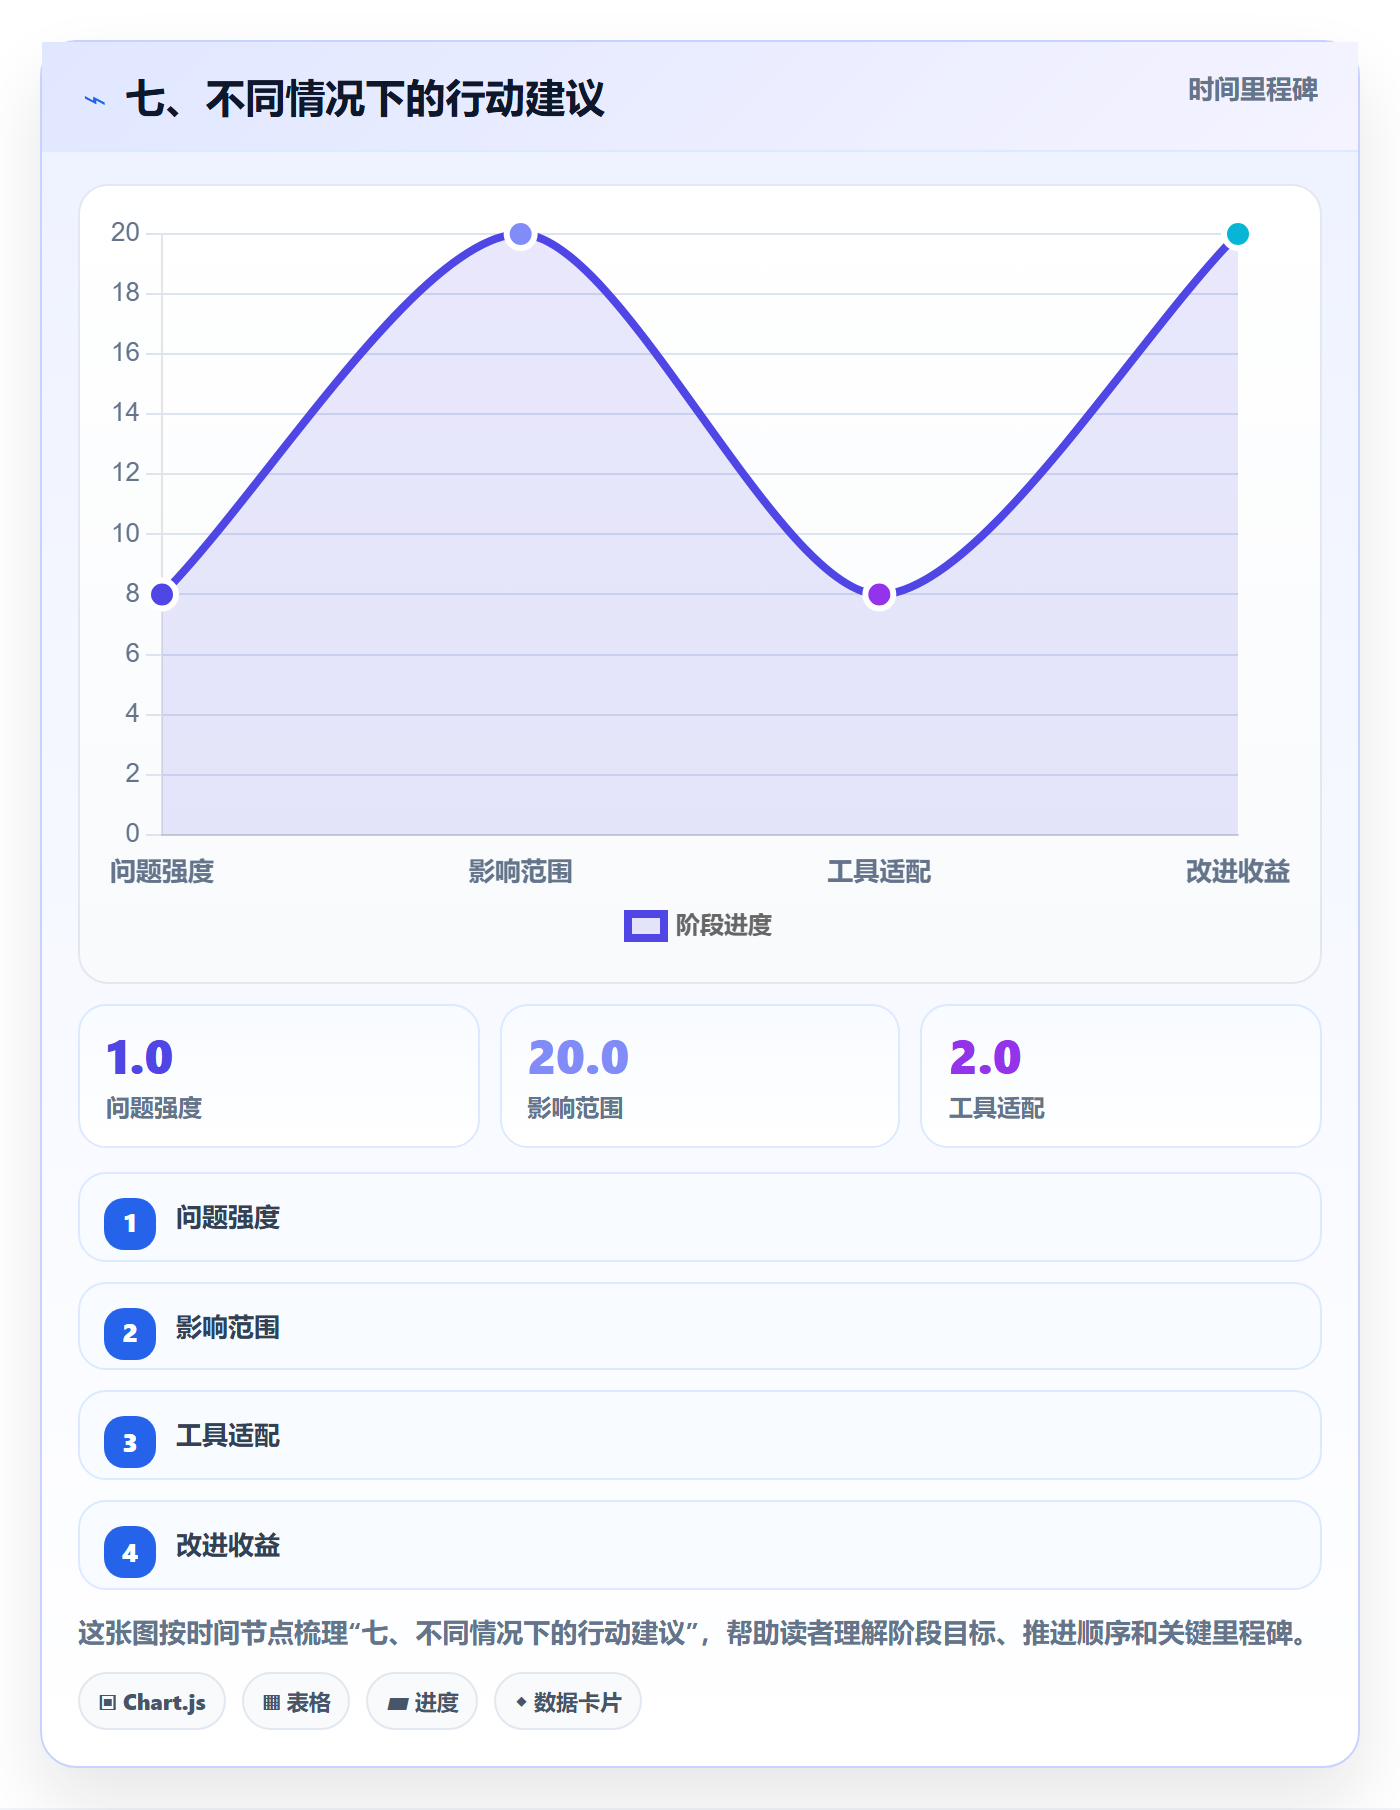
Task: Select the 问题强度 step row label
Action: coord(228,1218)
